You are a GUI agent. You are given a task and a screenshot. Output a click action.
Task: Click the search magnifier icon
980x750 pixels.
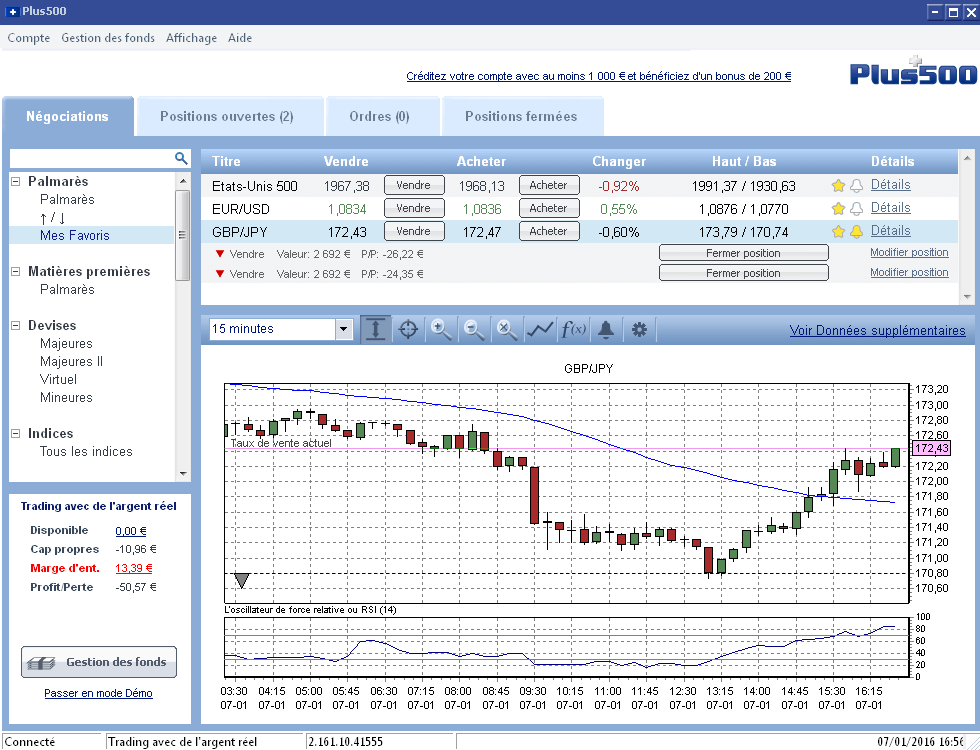coord(181,158)
